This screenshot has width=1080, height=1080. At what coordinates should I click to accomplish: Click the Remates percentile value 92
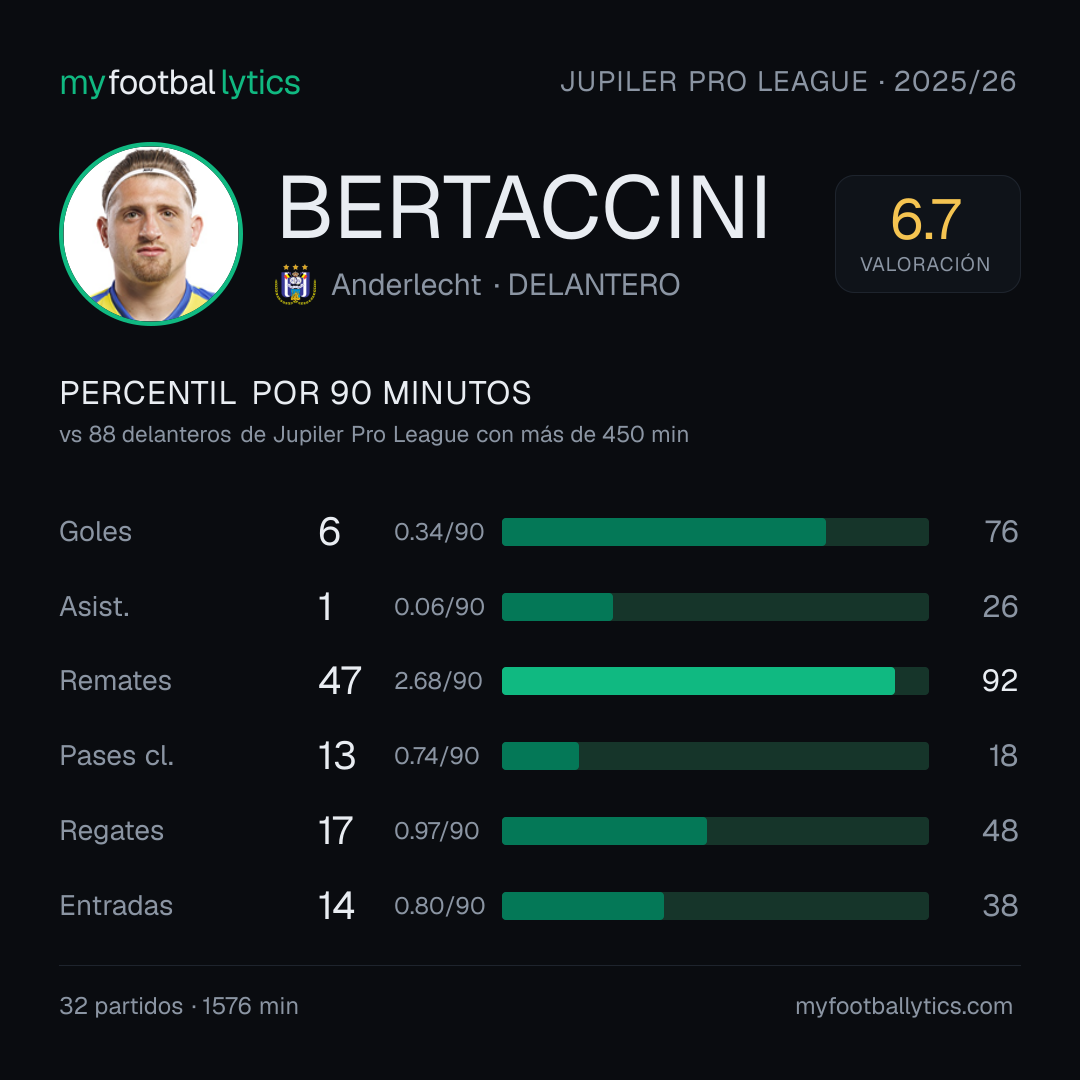[999, 681]
